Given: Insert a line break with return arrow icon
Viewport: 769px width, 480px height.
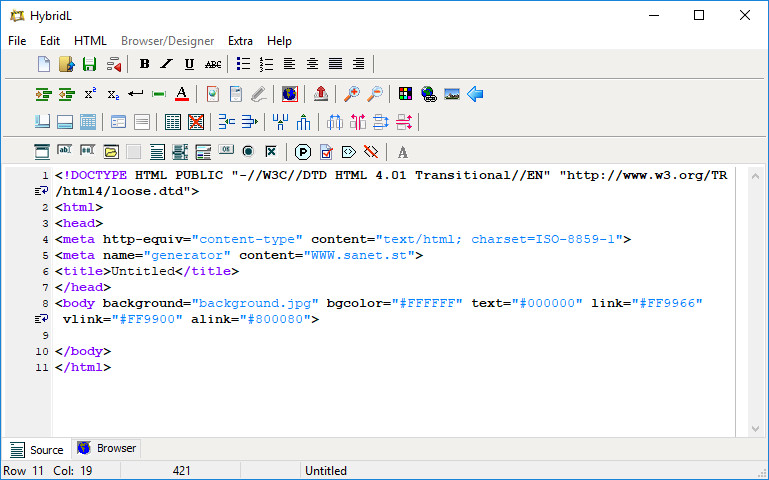Looking at the screenshot, I should point(136,94).
